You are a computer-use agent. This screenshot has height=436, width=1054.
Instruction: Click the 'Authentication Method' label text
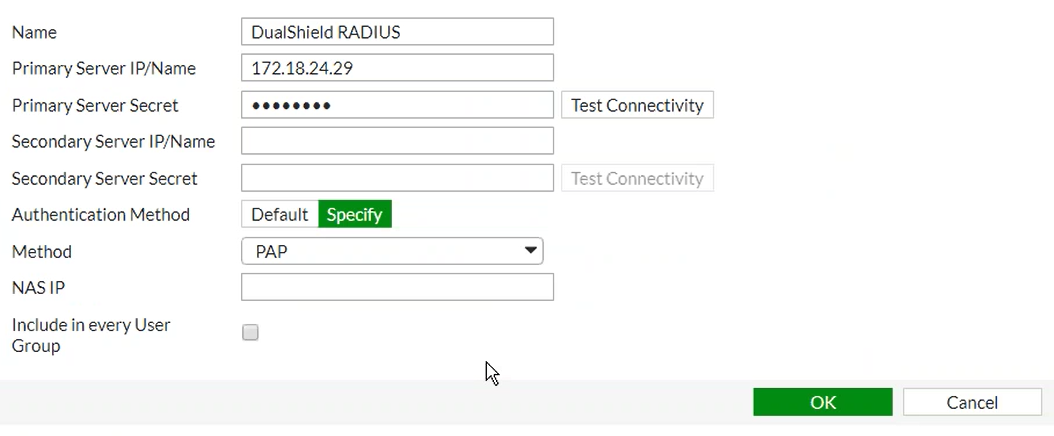pyautogui.click(x=100, y=214)
